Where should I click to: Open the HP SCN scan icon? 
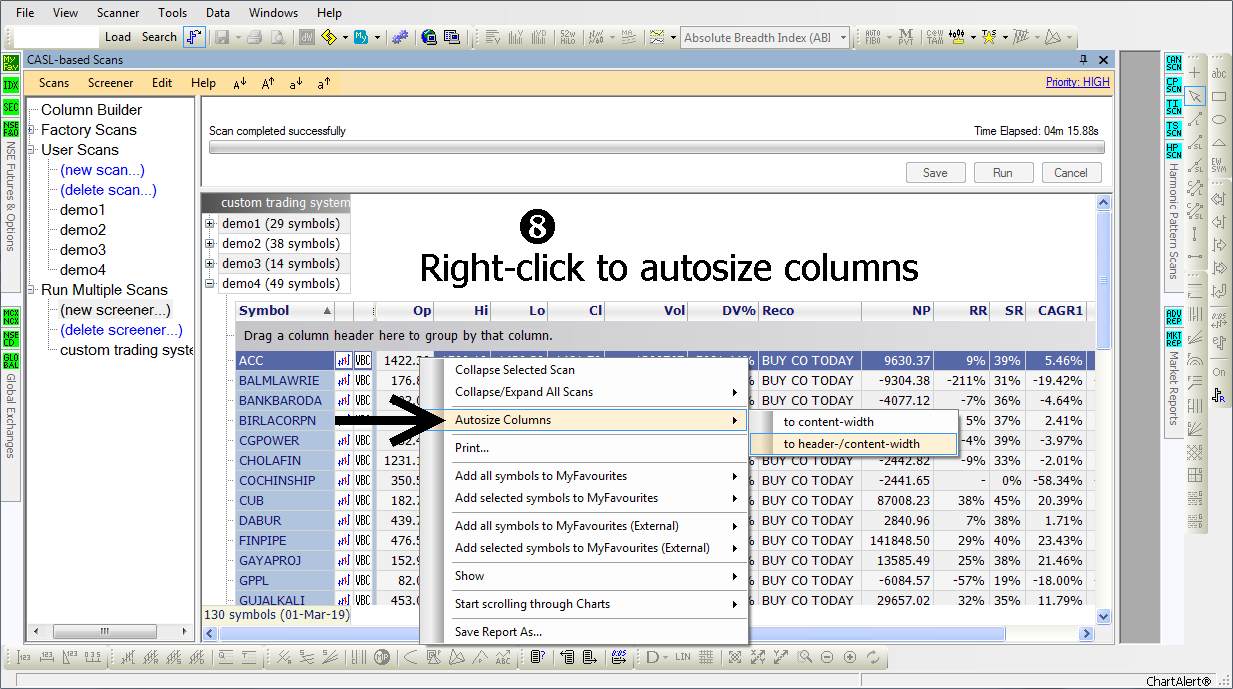1173,151
